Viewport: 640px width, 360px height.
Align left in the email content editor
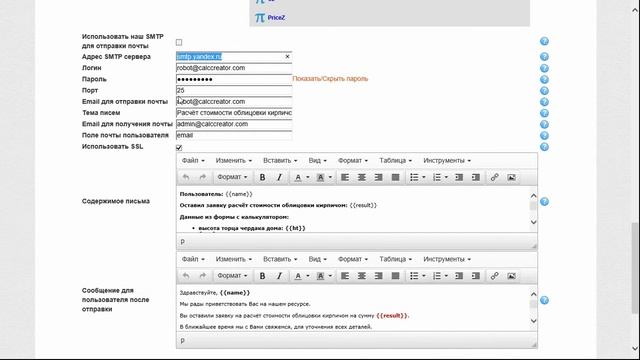click(x=345, y=177)
